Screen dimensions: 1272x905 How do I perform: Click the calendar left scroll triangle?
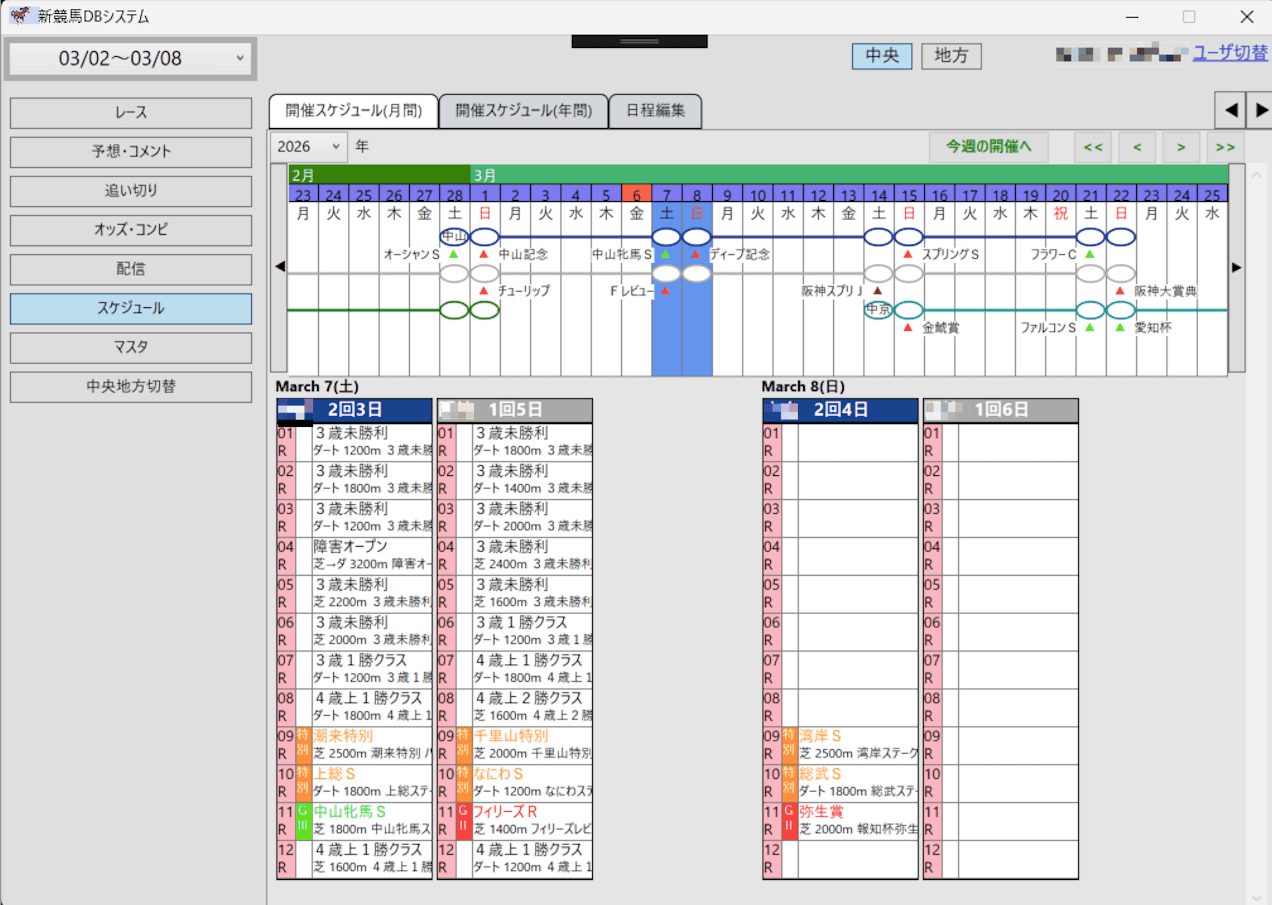[280, 267]
